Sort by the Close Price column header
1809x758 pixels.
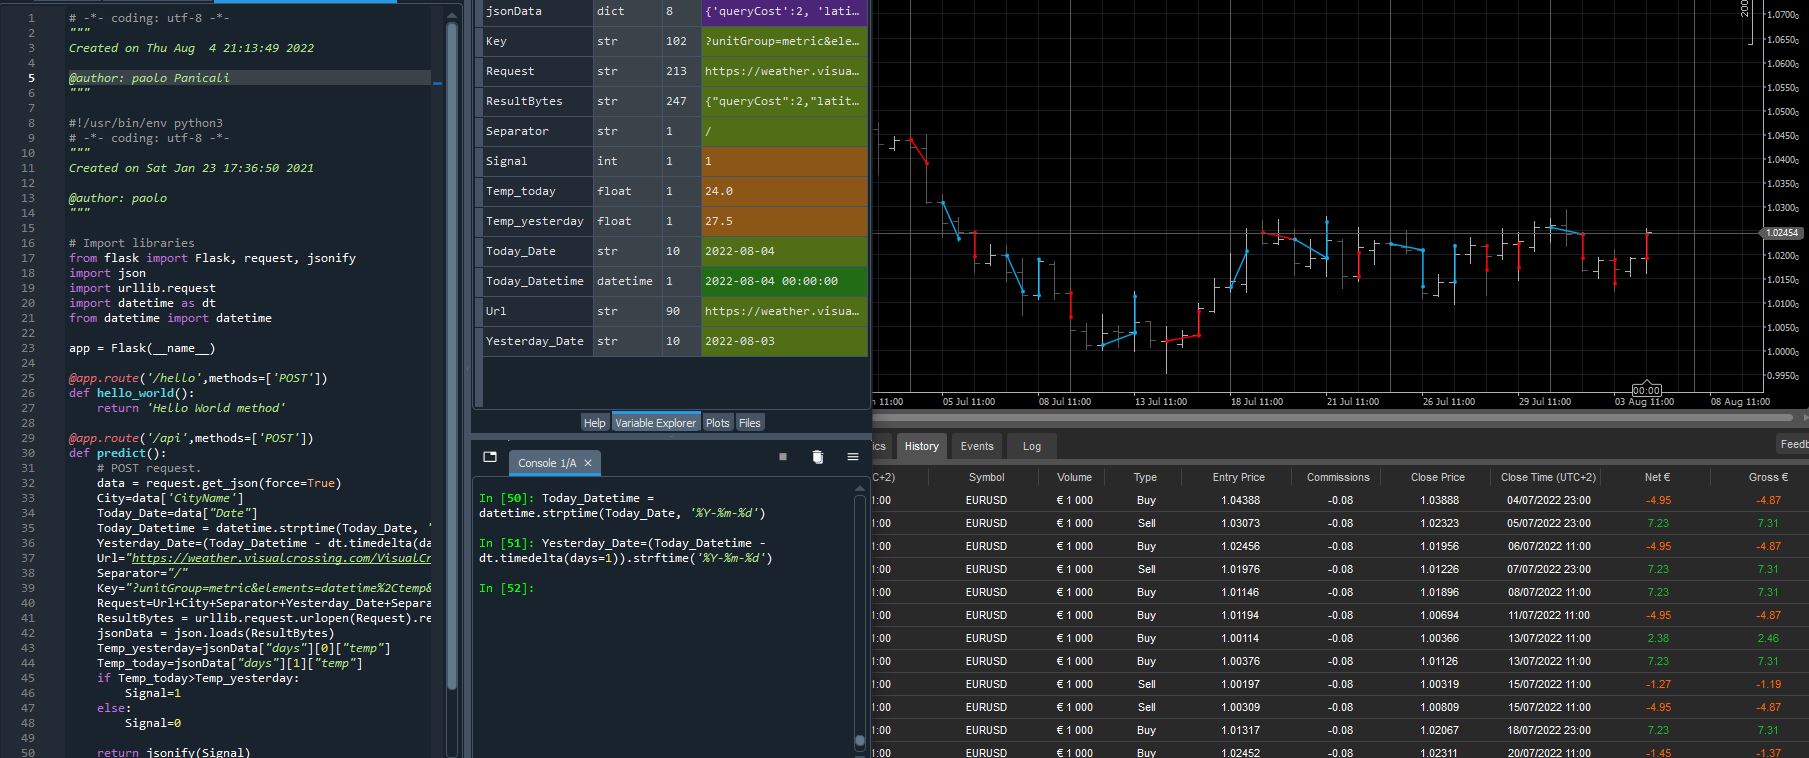click(1438, 477)
